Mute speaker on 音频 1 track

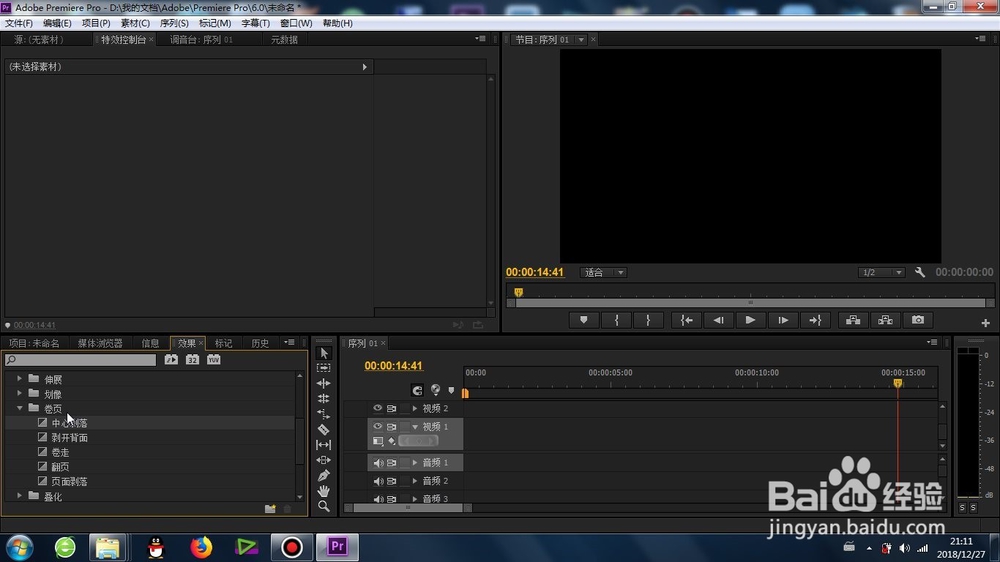pos(378,462)
